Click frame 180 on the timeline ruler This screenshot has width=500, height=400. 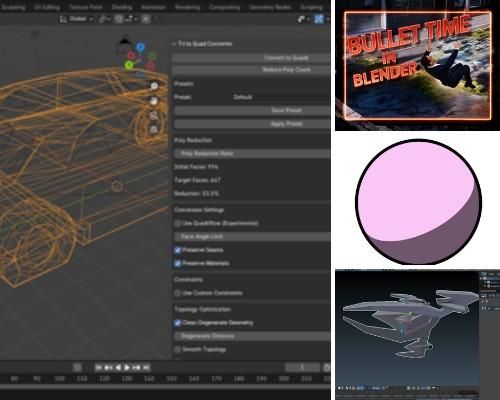click(239, 379)
